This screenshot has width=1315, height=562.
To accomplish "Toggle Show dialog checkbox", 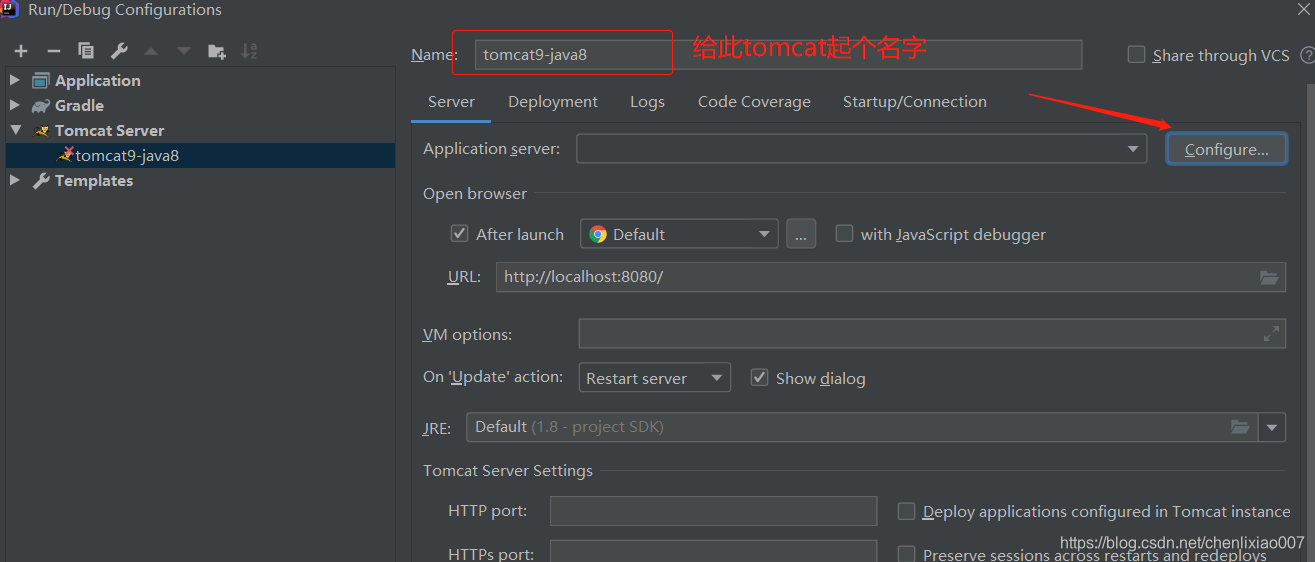I will (x=759, y=378).
